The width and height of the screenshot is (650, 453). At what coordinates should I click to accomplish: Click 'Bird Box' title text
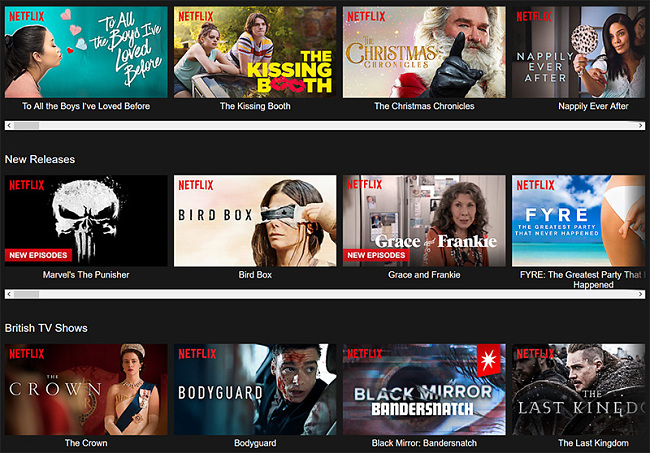pos(255,275)
